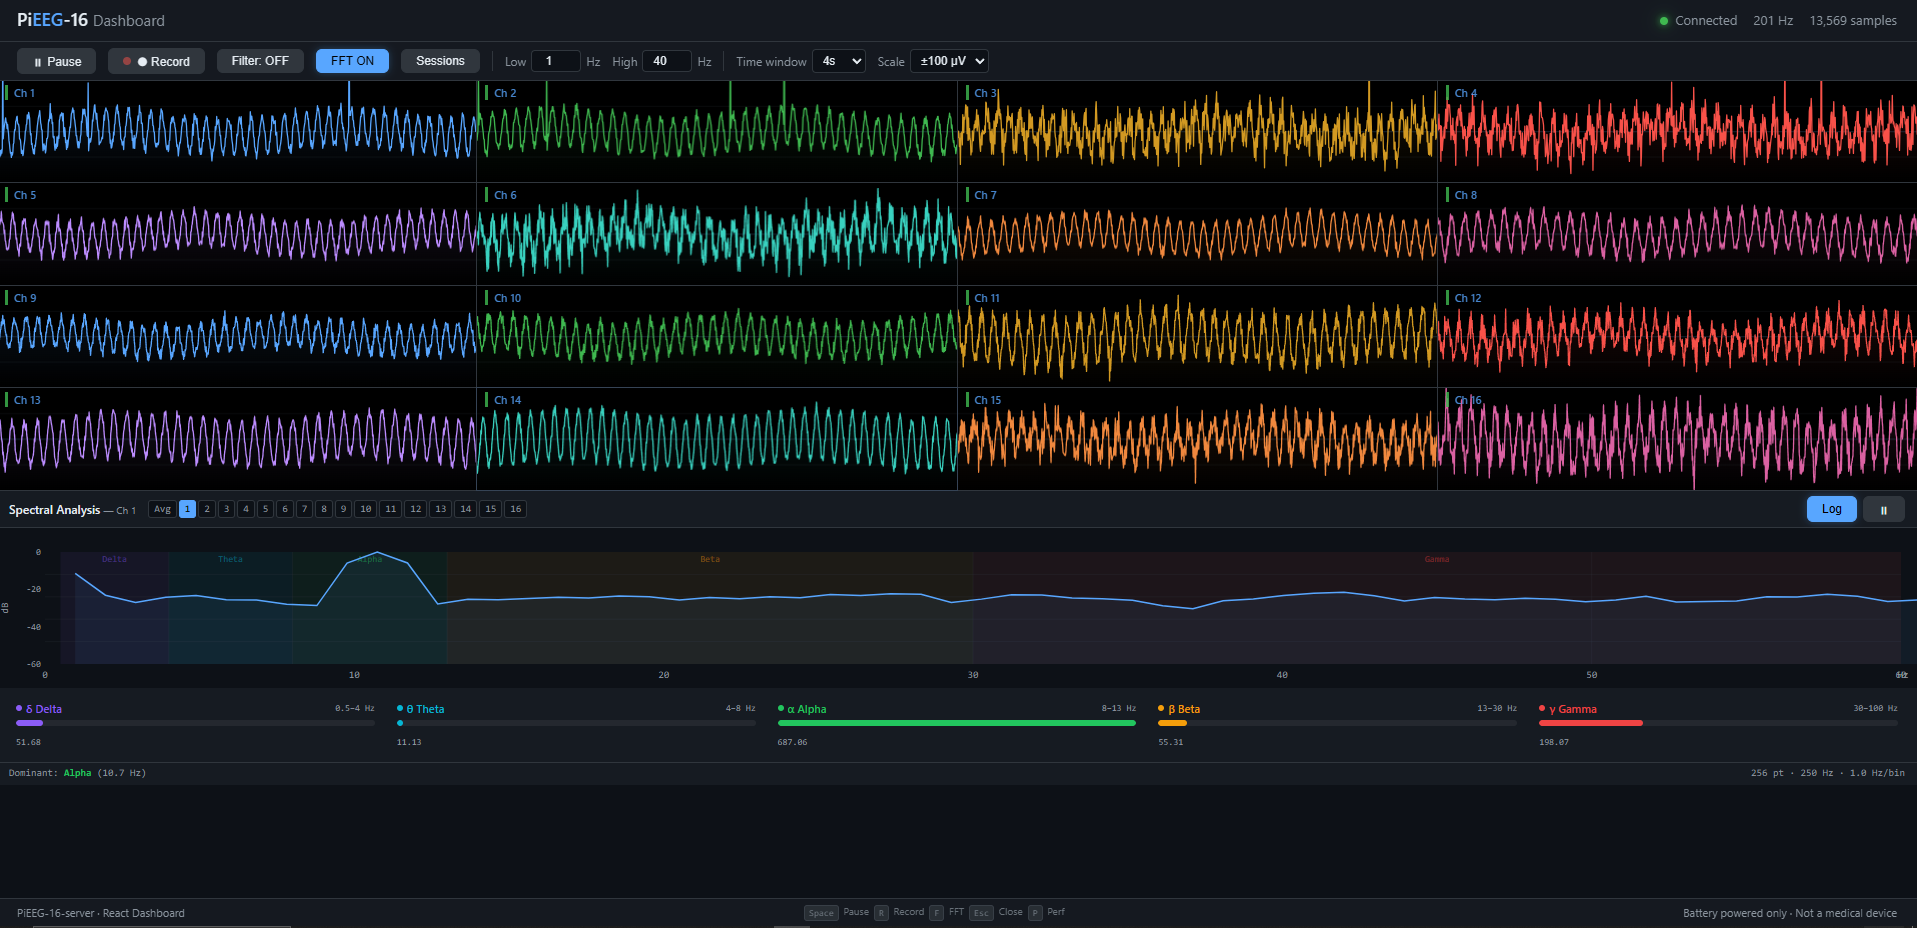Screen dimensions: 1917x928
Task: Pause the live EEG stream
Action: click(55, 61)
